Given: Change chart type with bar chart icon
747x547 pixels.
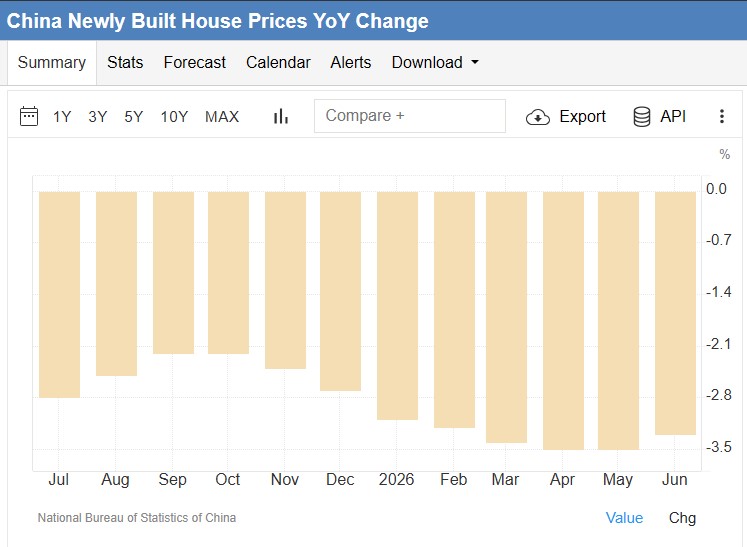Looking at the screenshot, I should pyautogui.click(x=281, y=116).
